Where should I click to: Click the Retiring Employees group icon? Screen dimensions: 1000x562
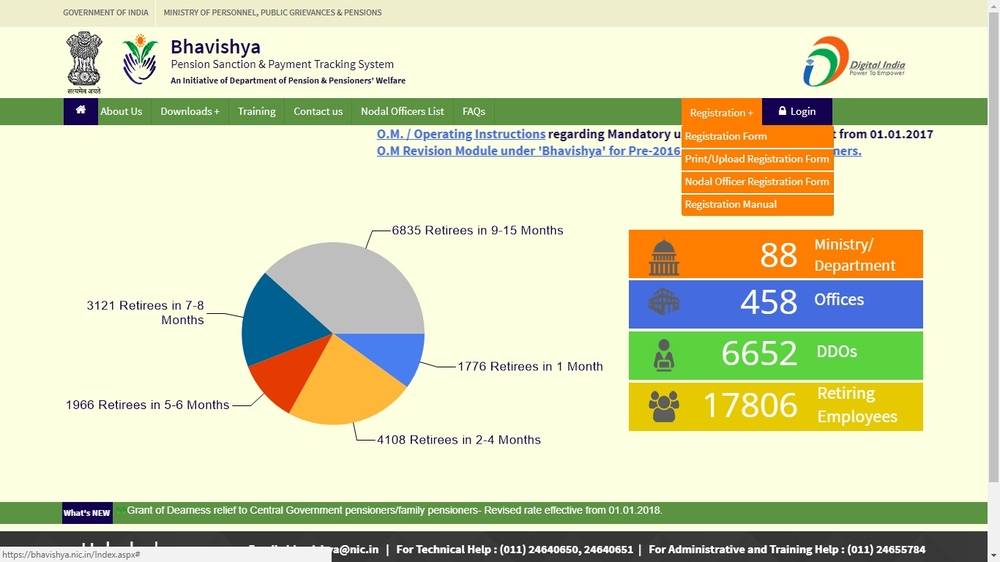pyautogui.click(x=664, y=406)
